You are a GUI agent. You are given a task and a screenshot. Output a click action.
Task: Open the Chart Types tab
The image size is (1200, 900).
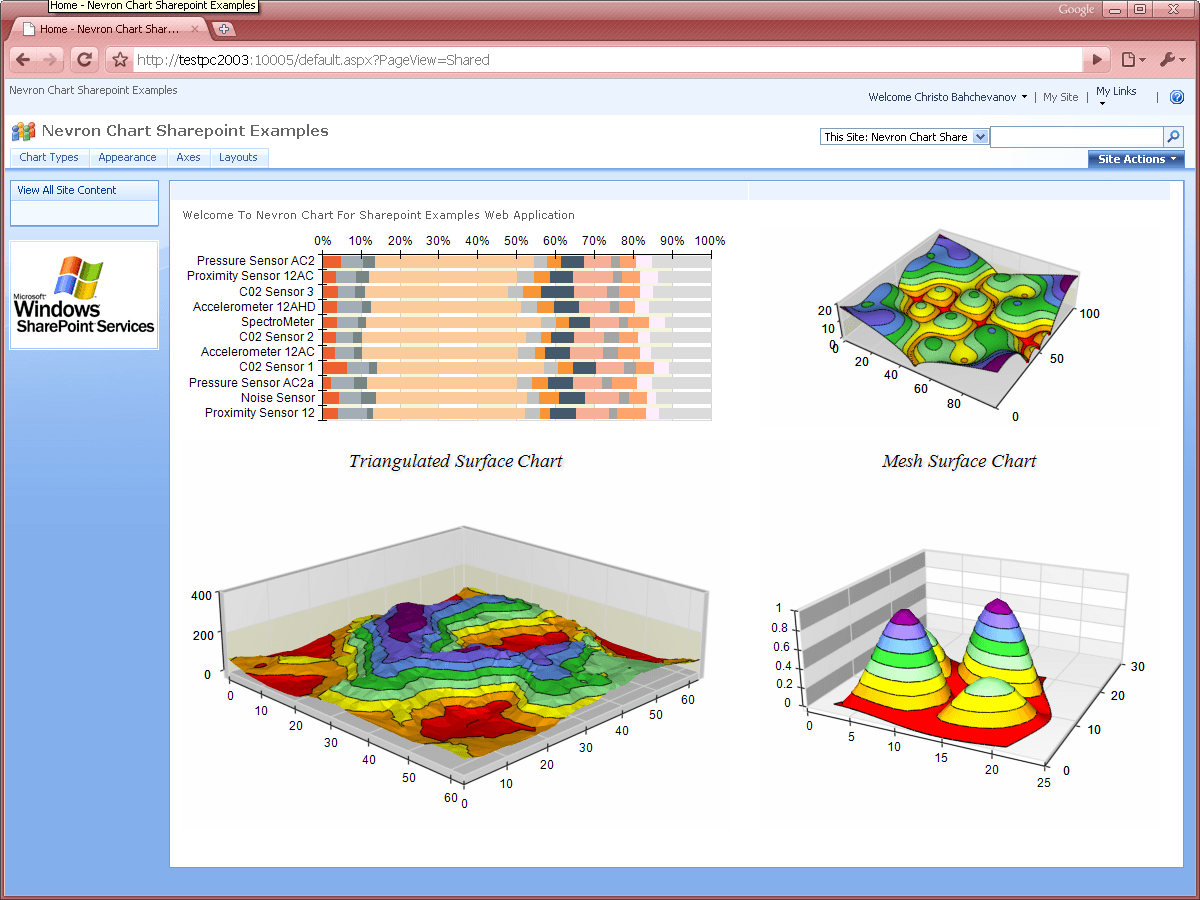coord(49,157)
